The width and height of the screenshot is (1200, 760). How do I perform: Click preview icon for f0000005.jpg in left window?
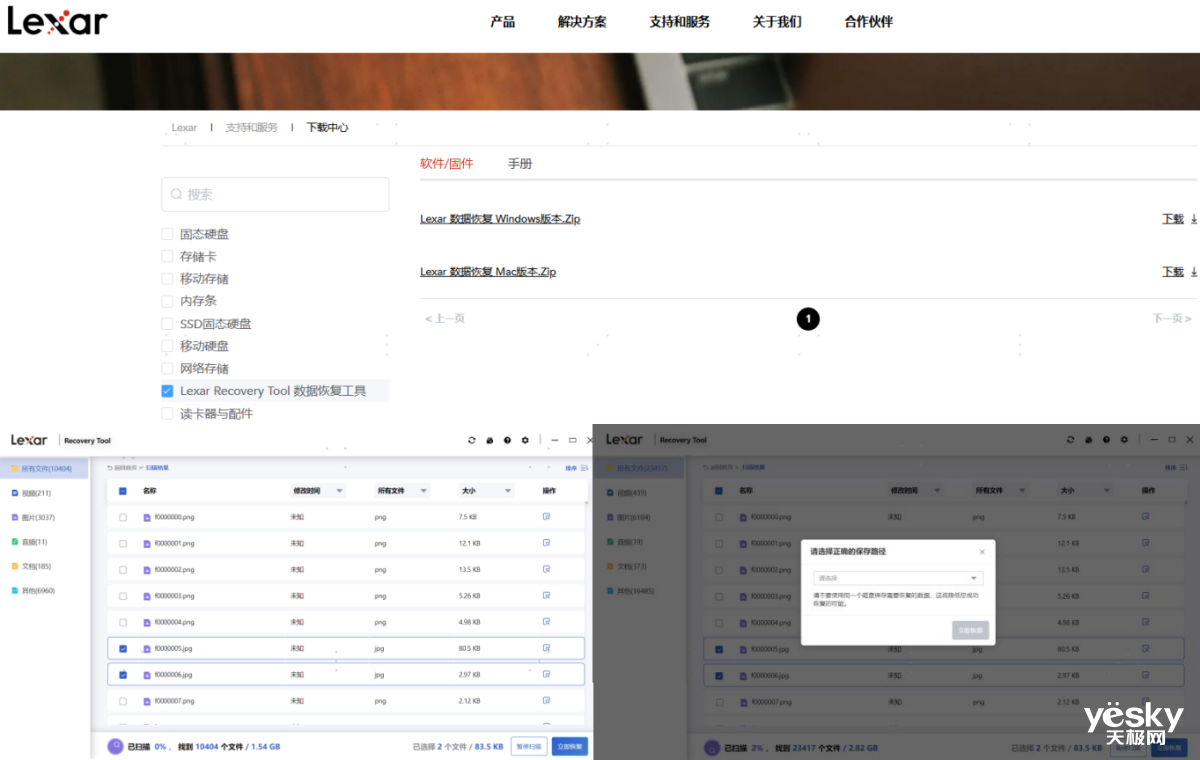click(x=547, y=648)
